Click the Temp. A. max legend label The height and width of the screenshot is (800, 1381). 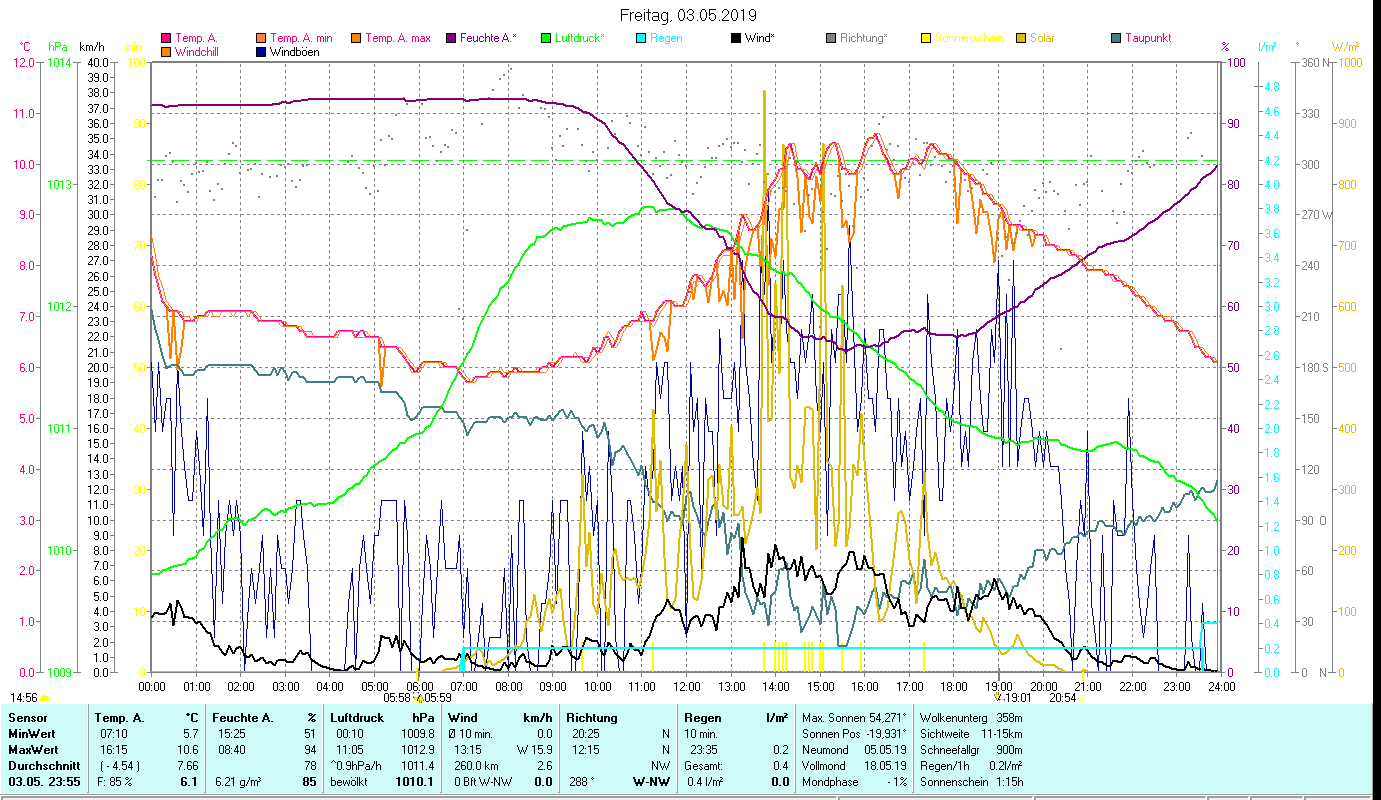397,39
